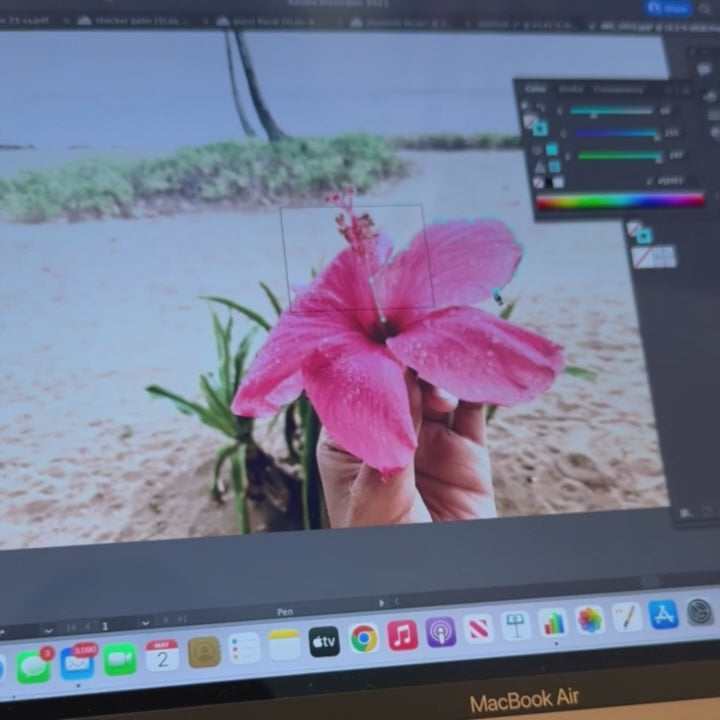This screenshot has height=720, width=720.
Task: Open Notes from the Dock
Action: pyautogui.click(x=284, y=645)
